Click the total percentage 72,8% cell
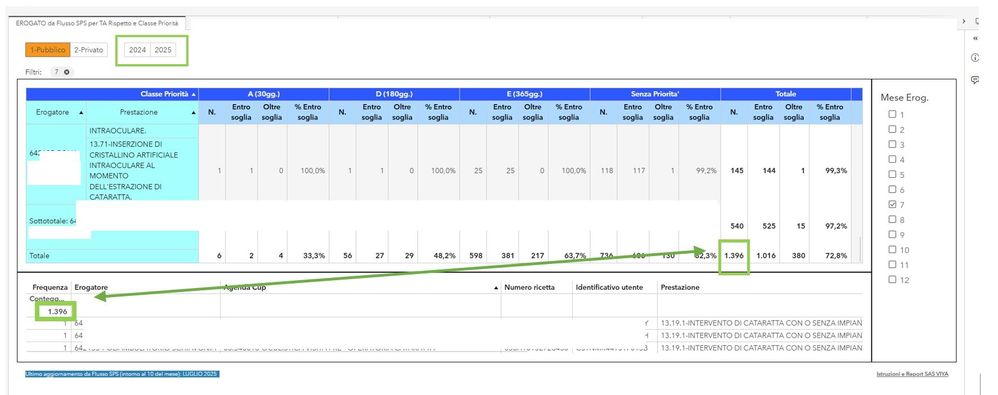The width and height of the screenshot is (998, 395). tap(835, 256)
